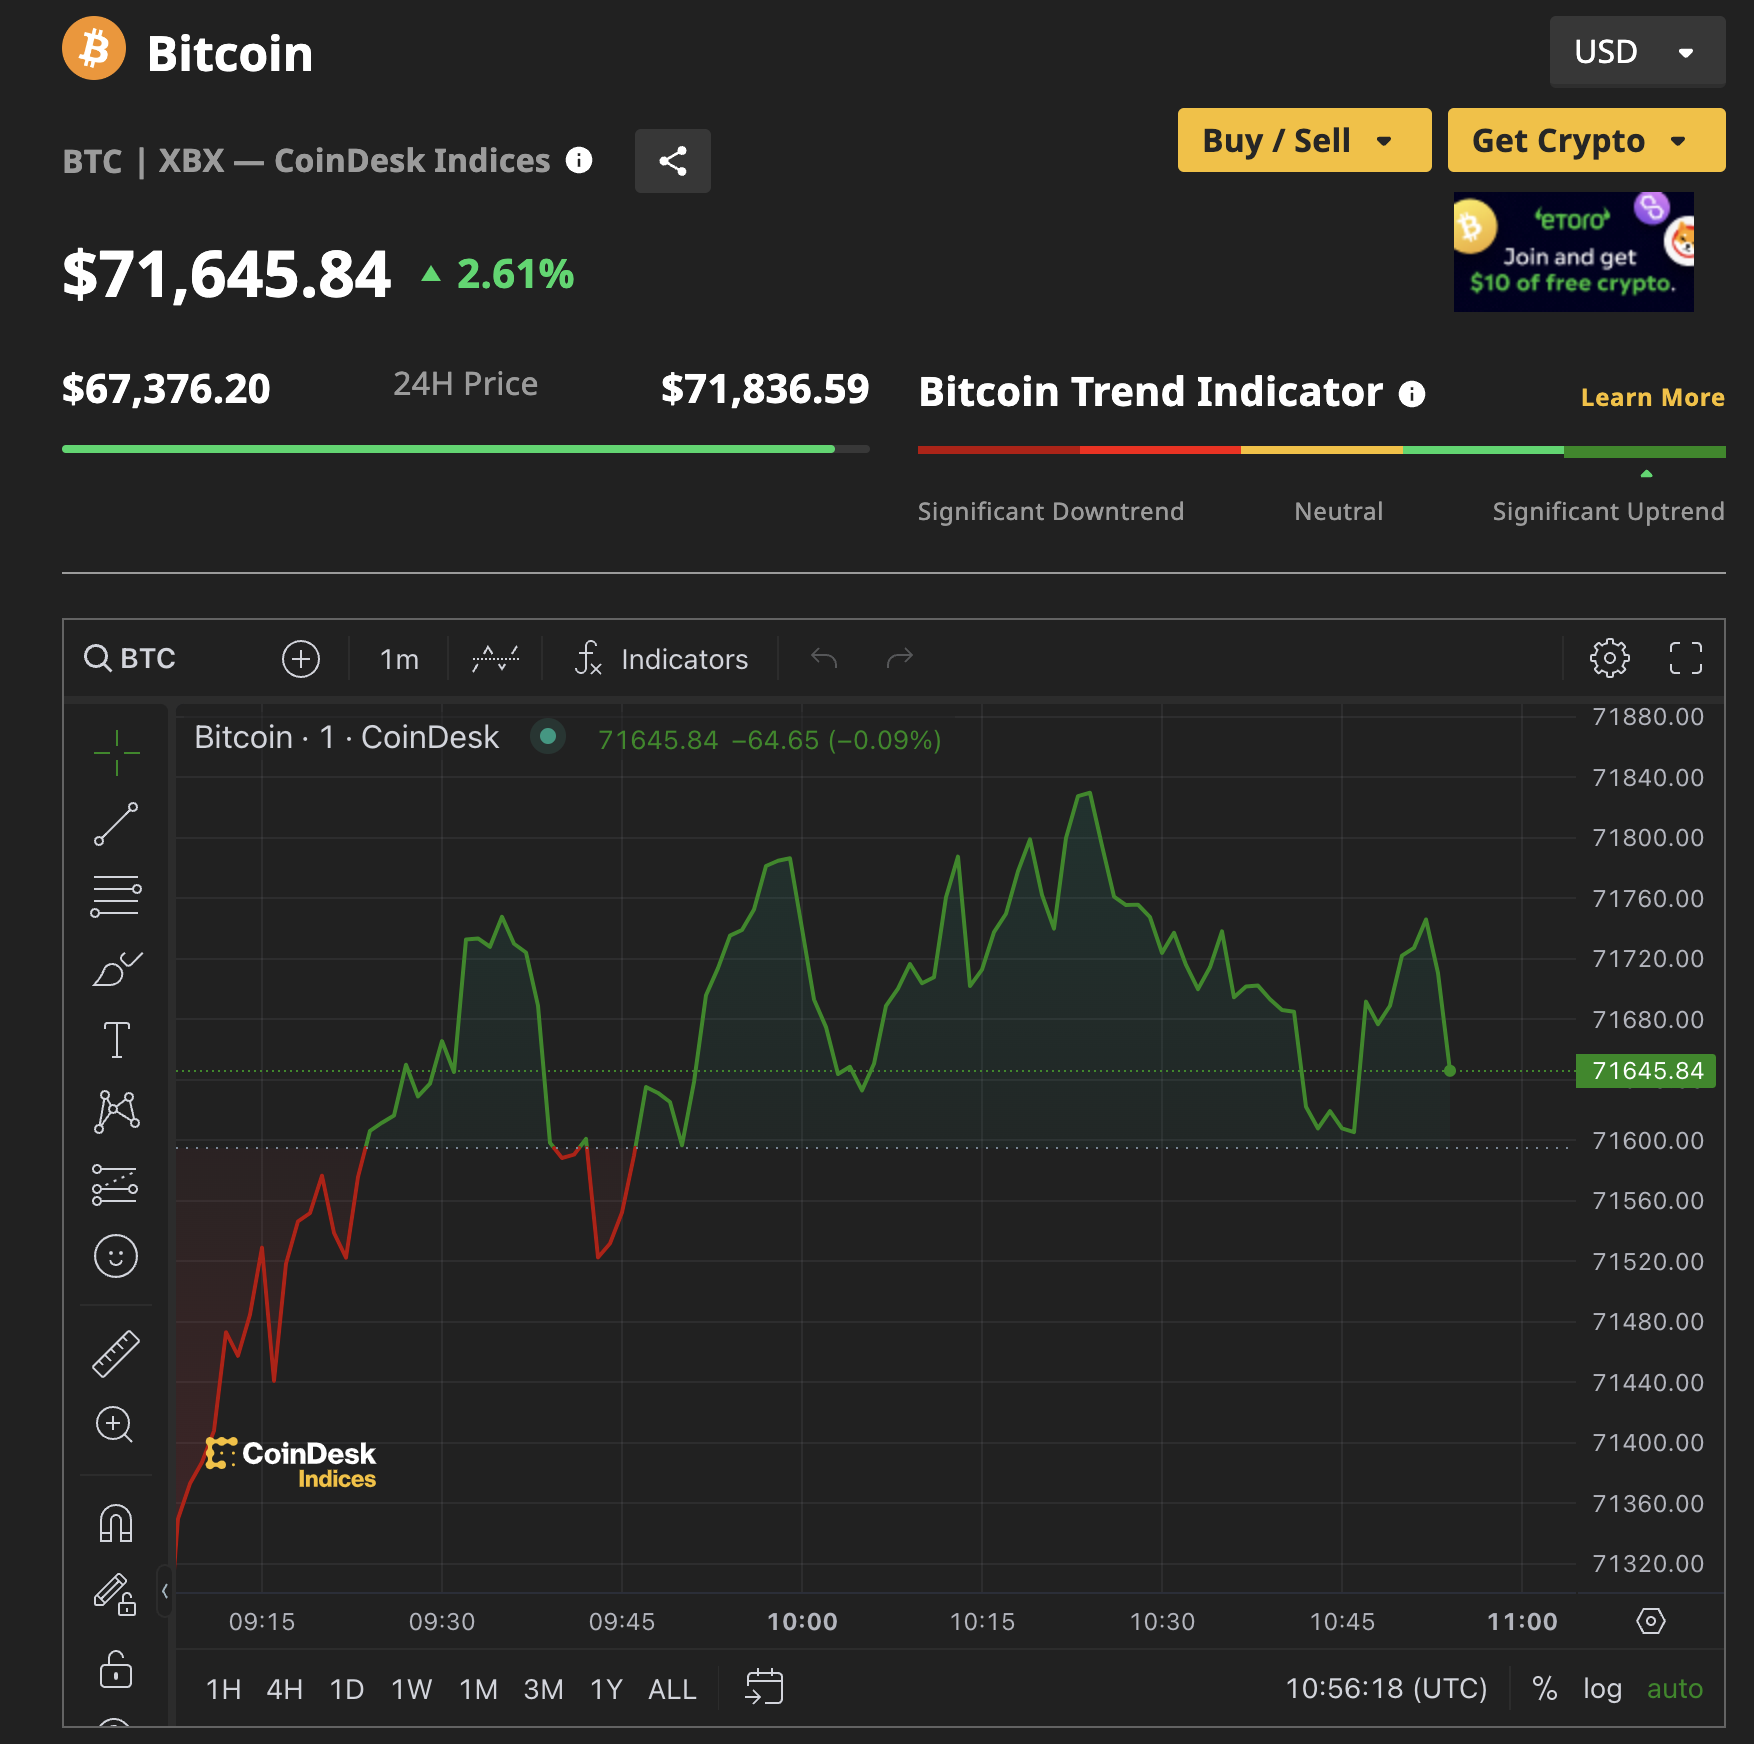Switch chart range to 1D
The width and height of the screenshot is (1754, 1744).
click(346, 1689)
